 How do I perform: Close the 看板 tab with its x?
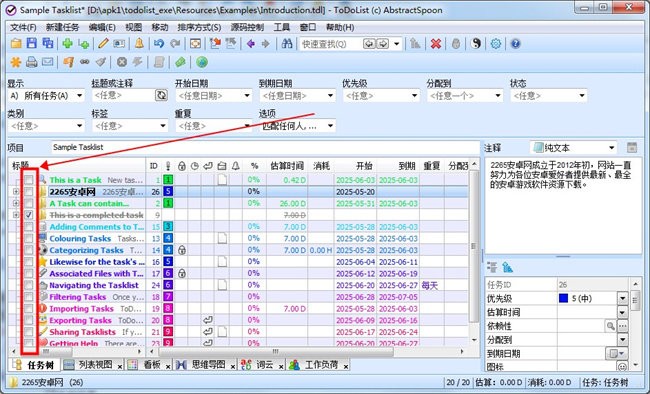click(168, 366)
